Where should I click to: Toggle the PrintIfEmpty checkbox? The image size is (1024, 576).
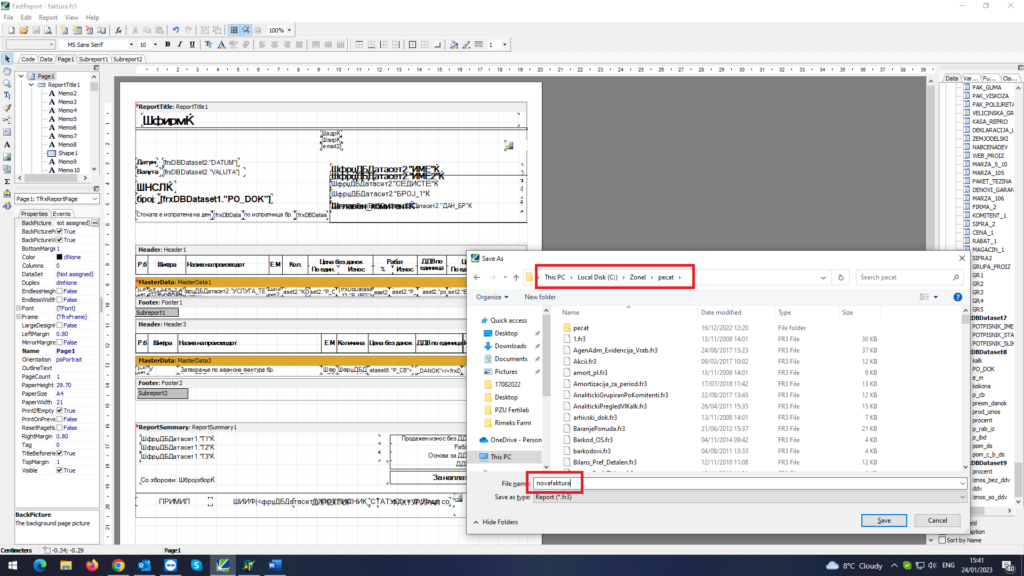pos(59,411)
